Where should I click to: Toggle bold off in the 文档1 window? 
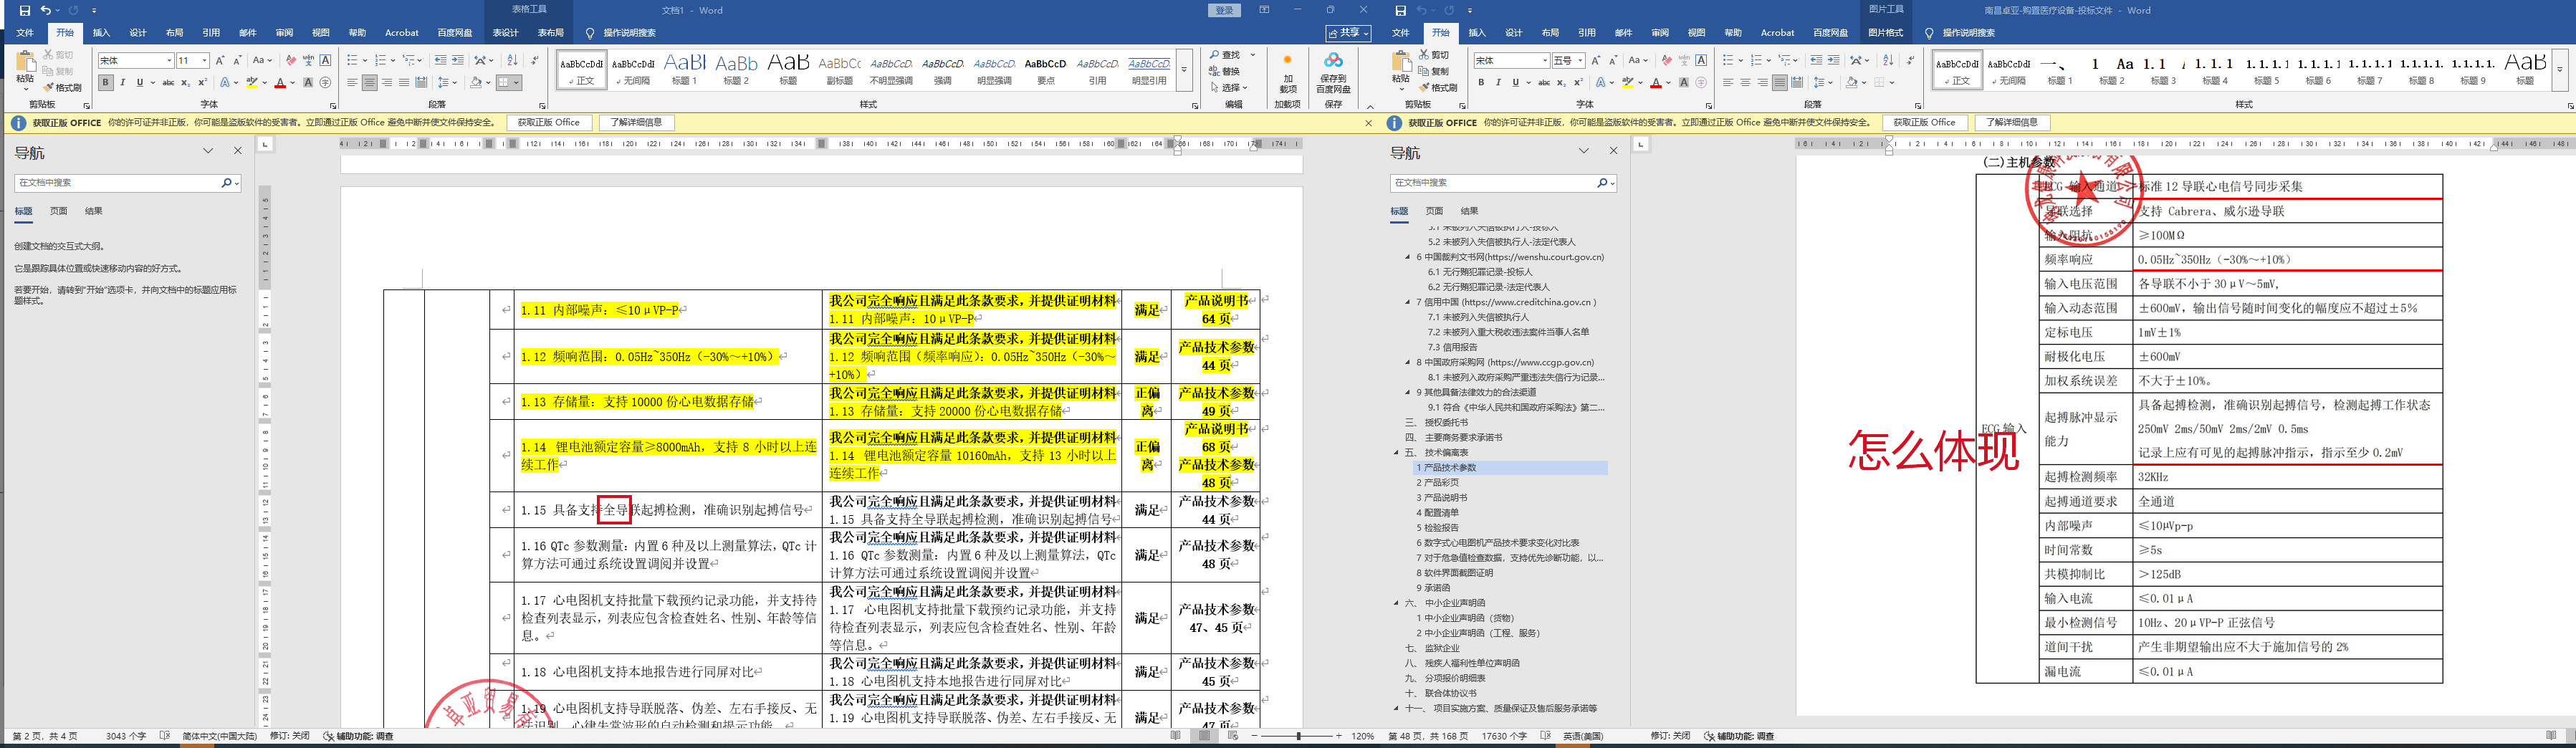106,83
